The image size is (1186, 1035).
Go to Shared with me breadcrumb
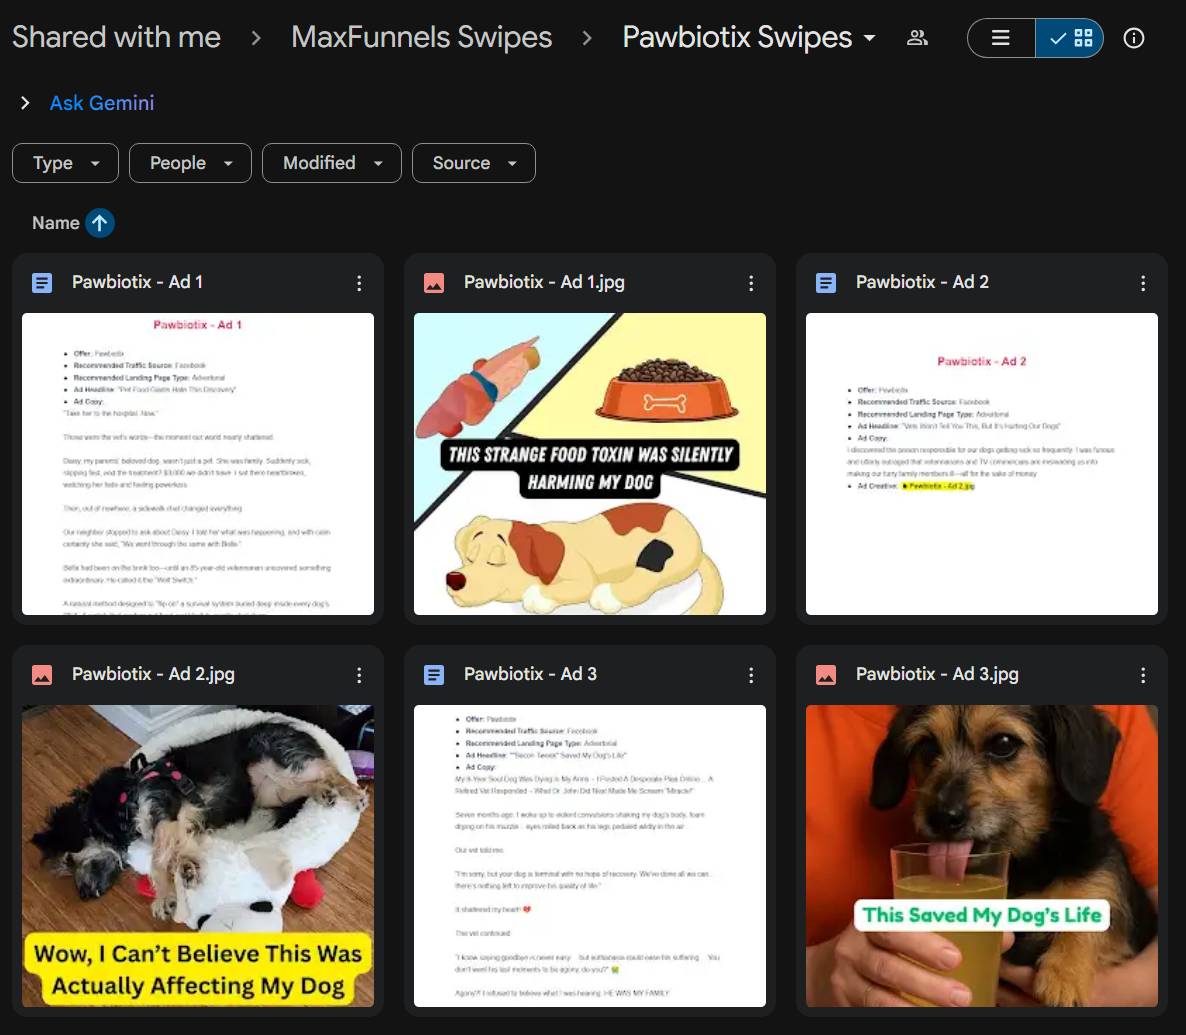[x=116, y=38]
